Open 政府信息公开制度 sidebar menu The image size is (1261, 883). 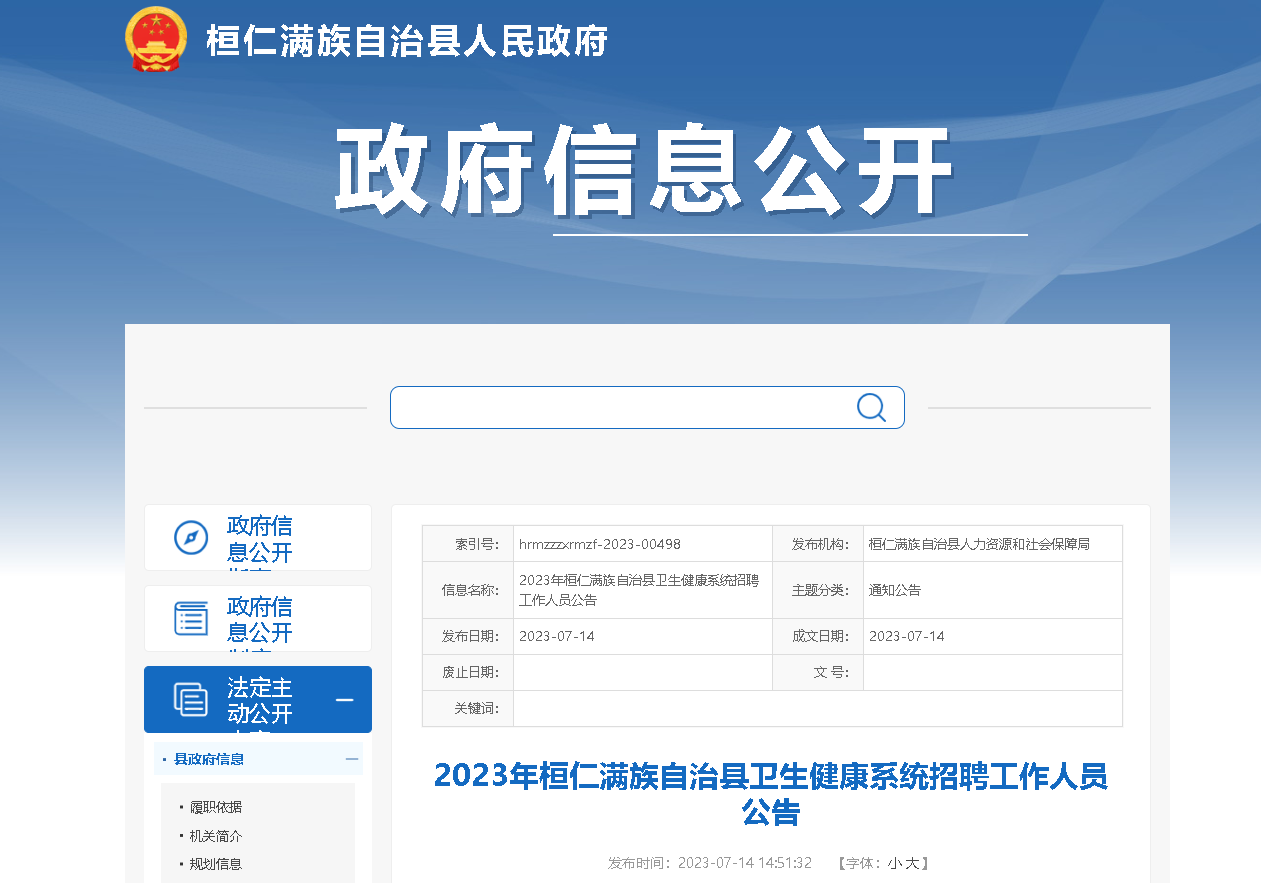258,618
